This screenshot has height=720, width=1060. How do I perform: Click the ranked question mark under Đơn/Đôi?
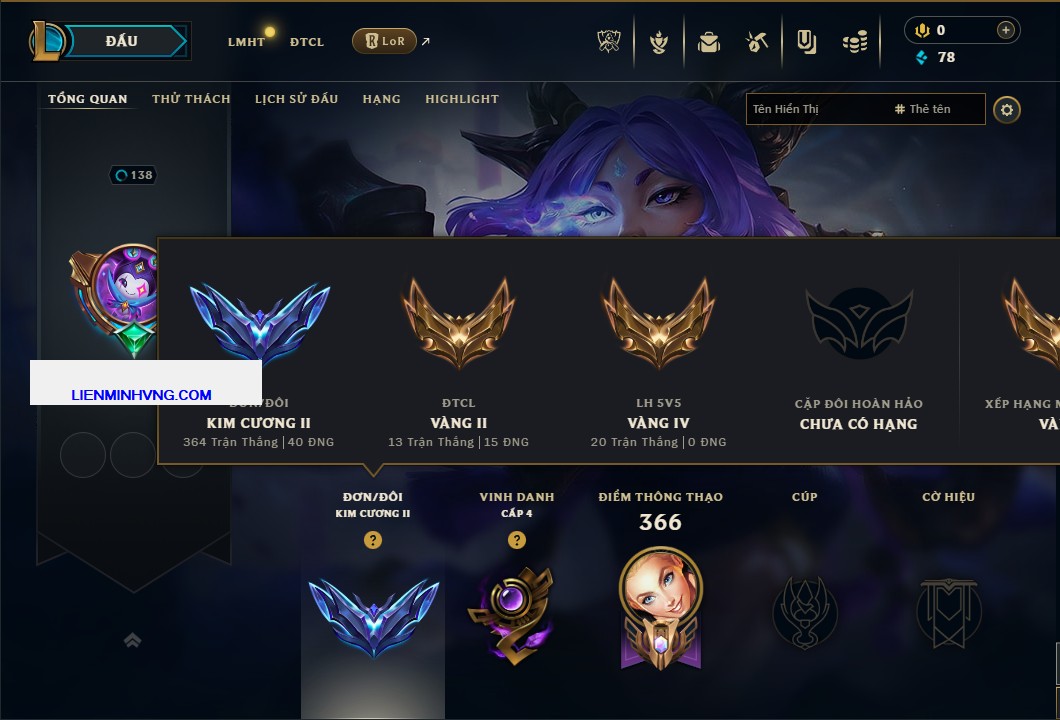point(372,539)
